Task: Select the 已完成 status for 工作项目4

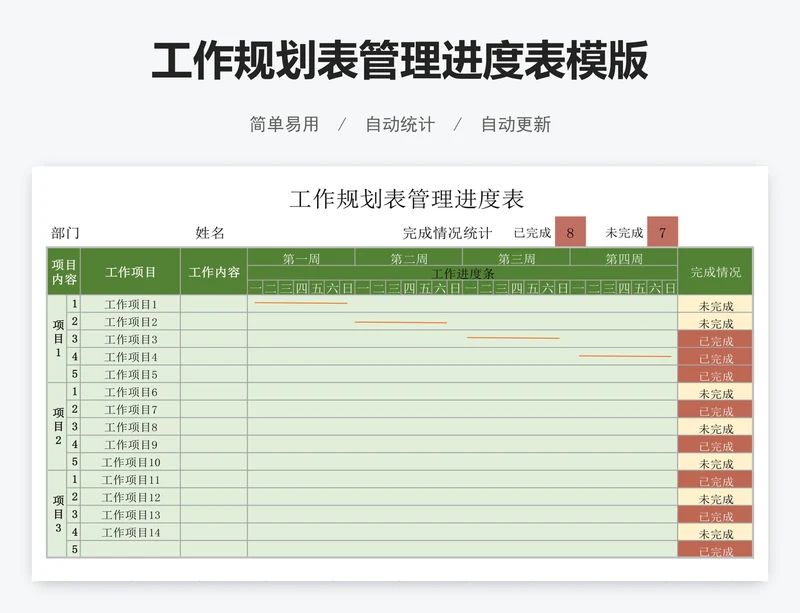Action: tap(715, 357)
